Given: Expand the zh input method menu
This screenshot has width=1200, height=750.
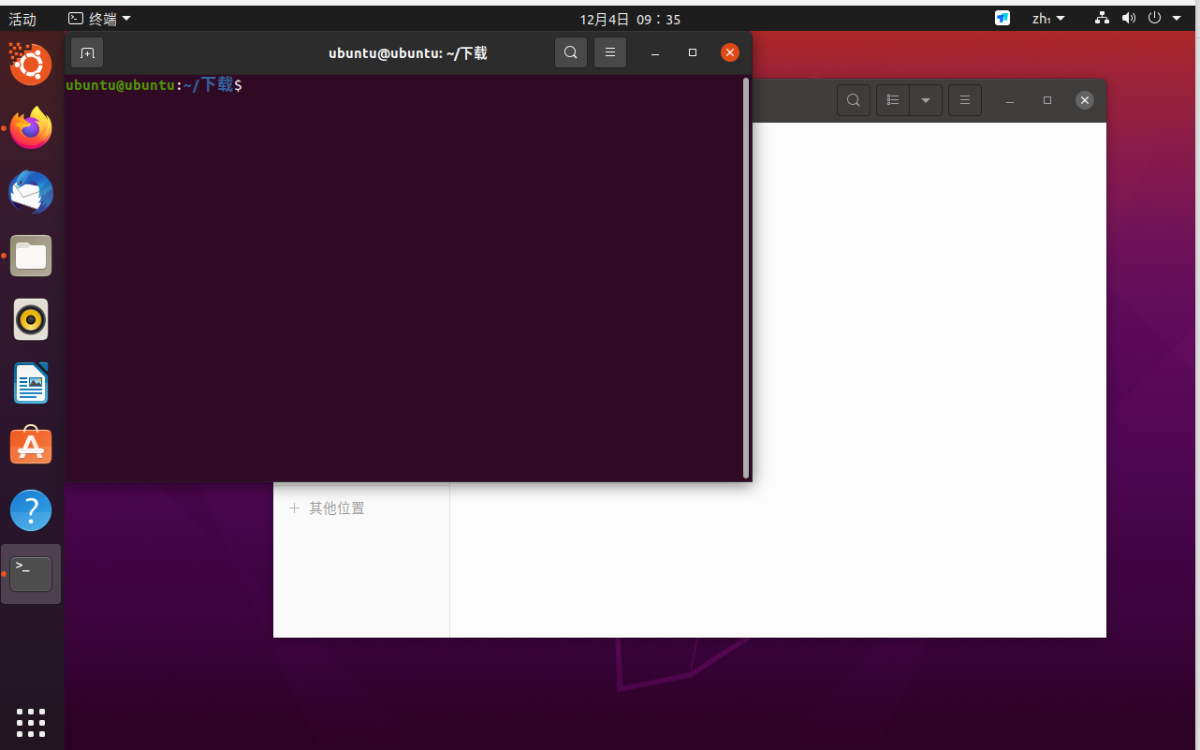Looking at the screenshot, I should (1049, 19).
